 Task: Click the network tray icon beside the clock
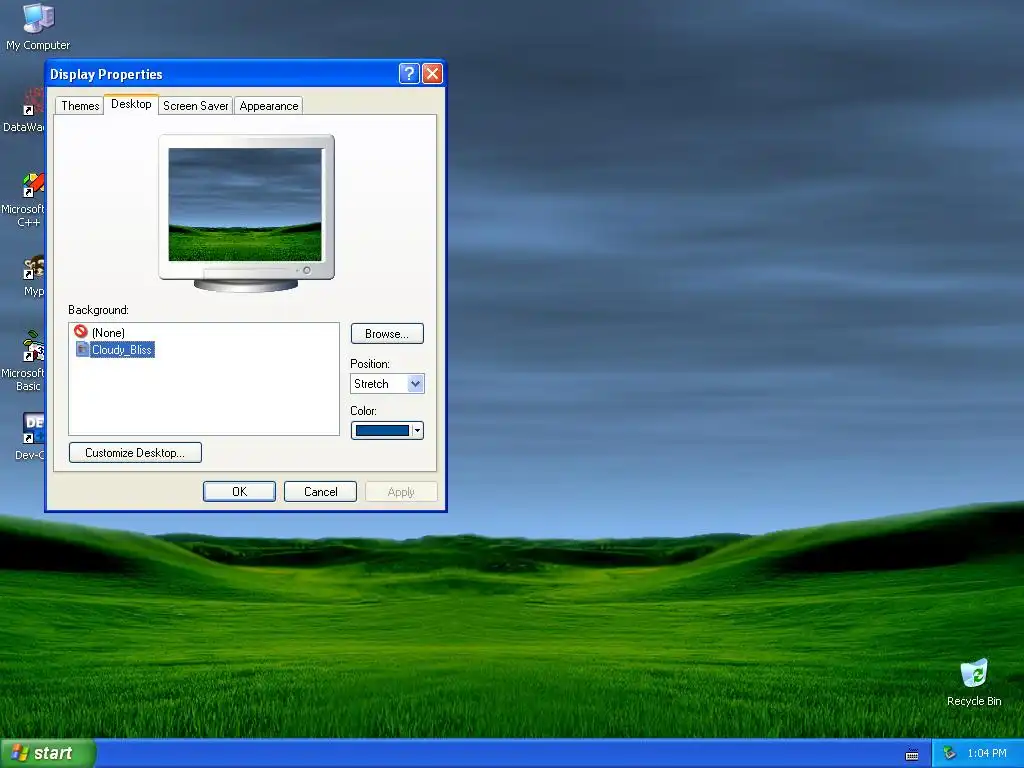(x=949, y=754)
